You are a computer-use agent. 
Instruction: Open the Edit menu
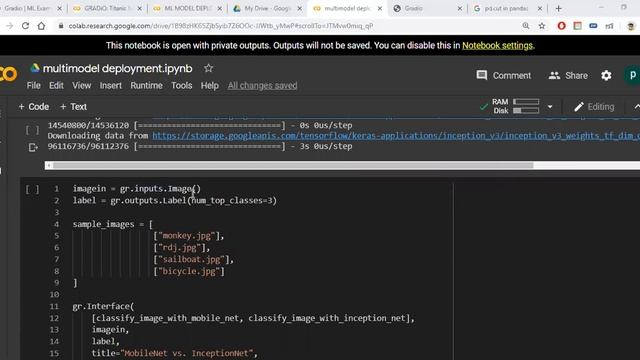click(x=56, y=85)
